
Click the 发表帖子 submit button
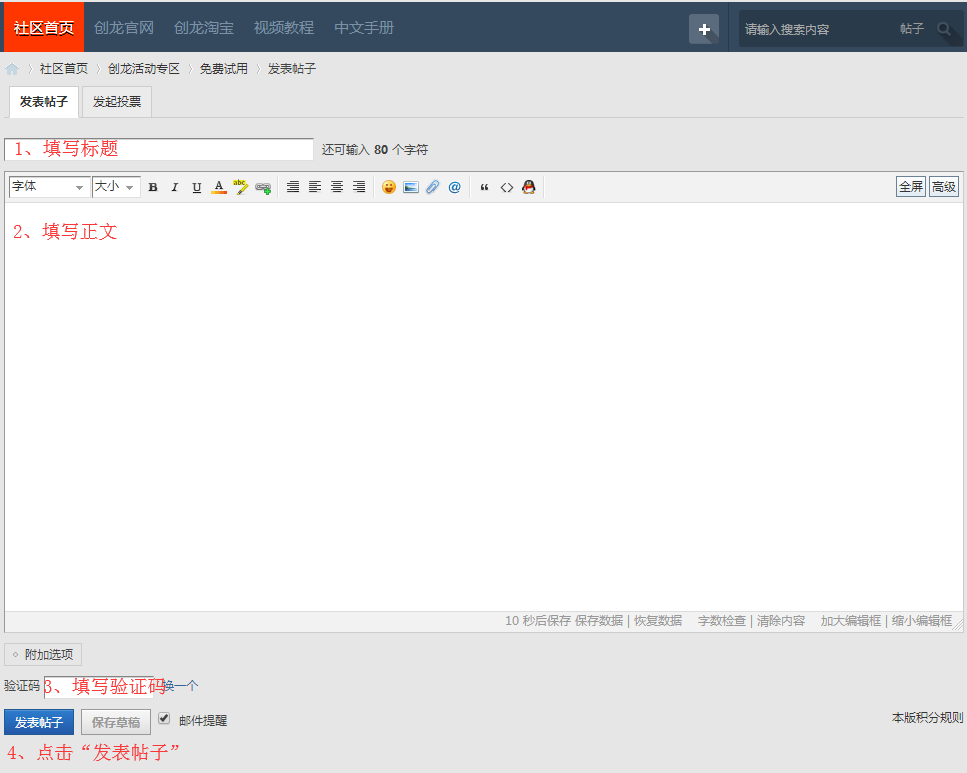click(x=39, y=722)
